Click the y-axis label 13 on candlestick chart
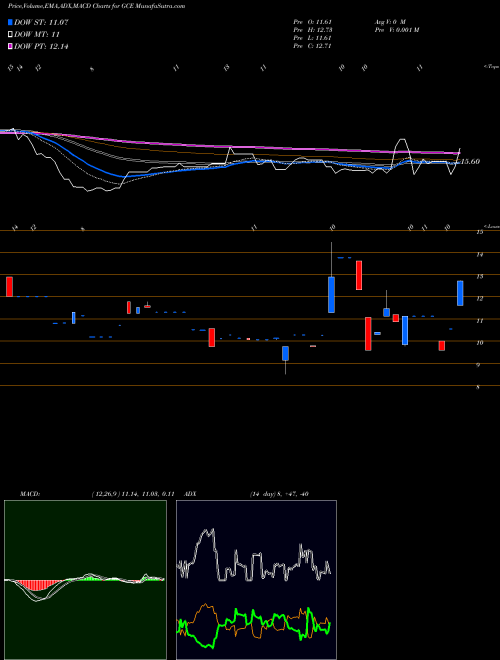 (x=479, y=277)
